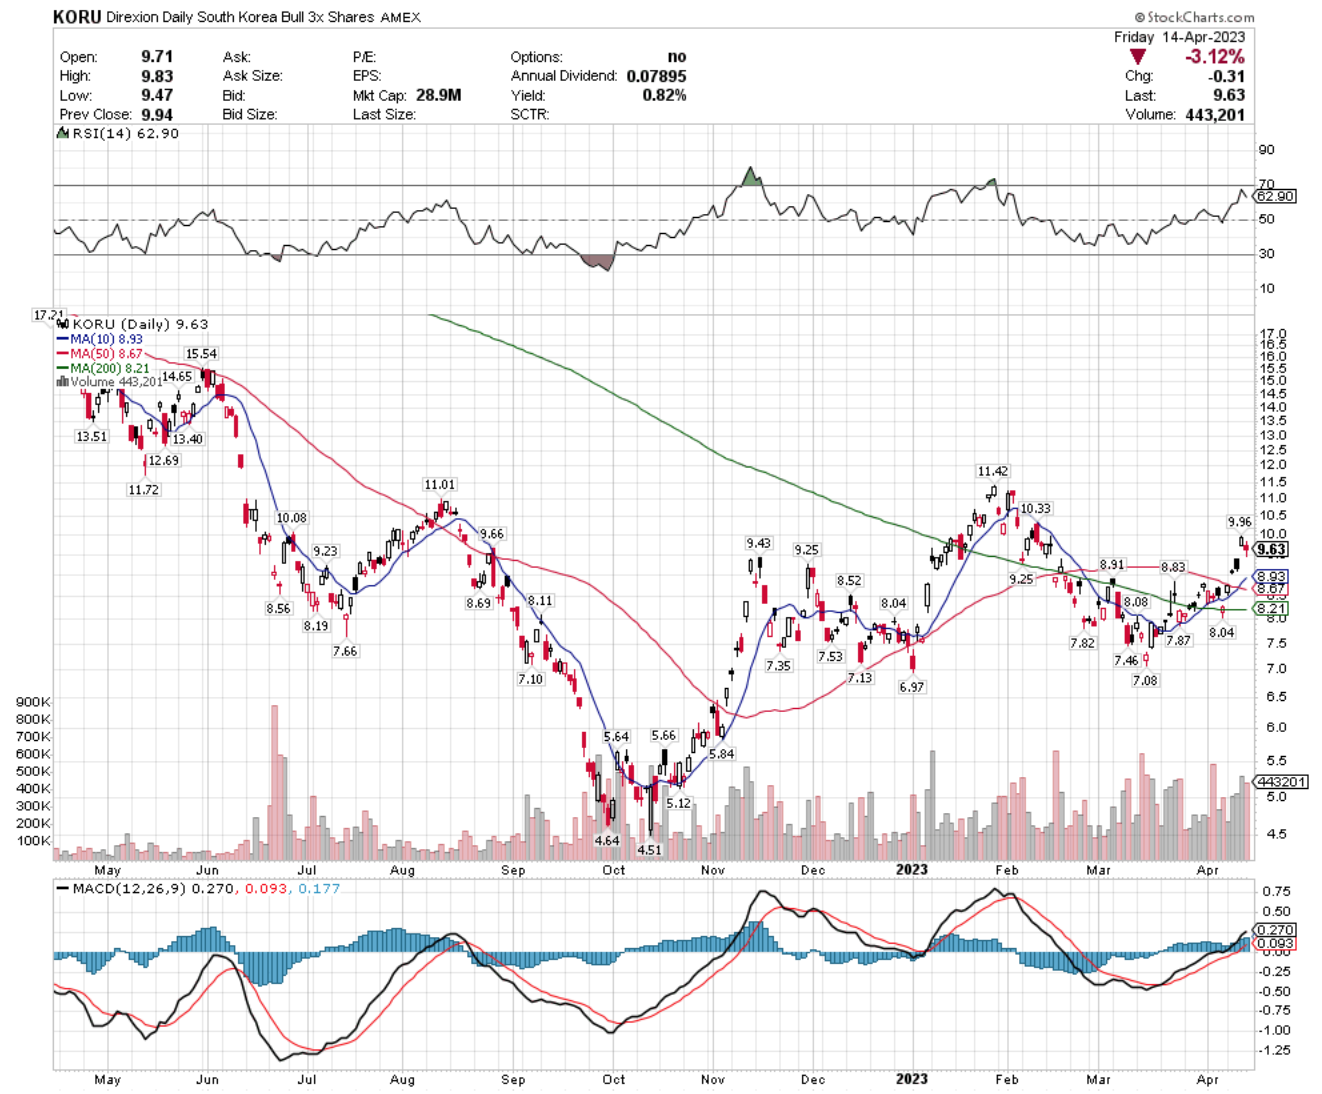
Task: Click the Annual Dividend value 0.07895
Action: (x=656, y=76)
